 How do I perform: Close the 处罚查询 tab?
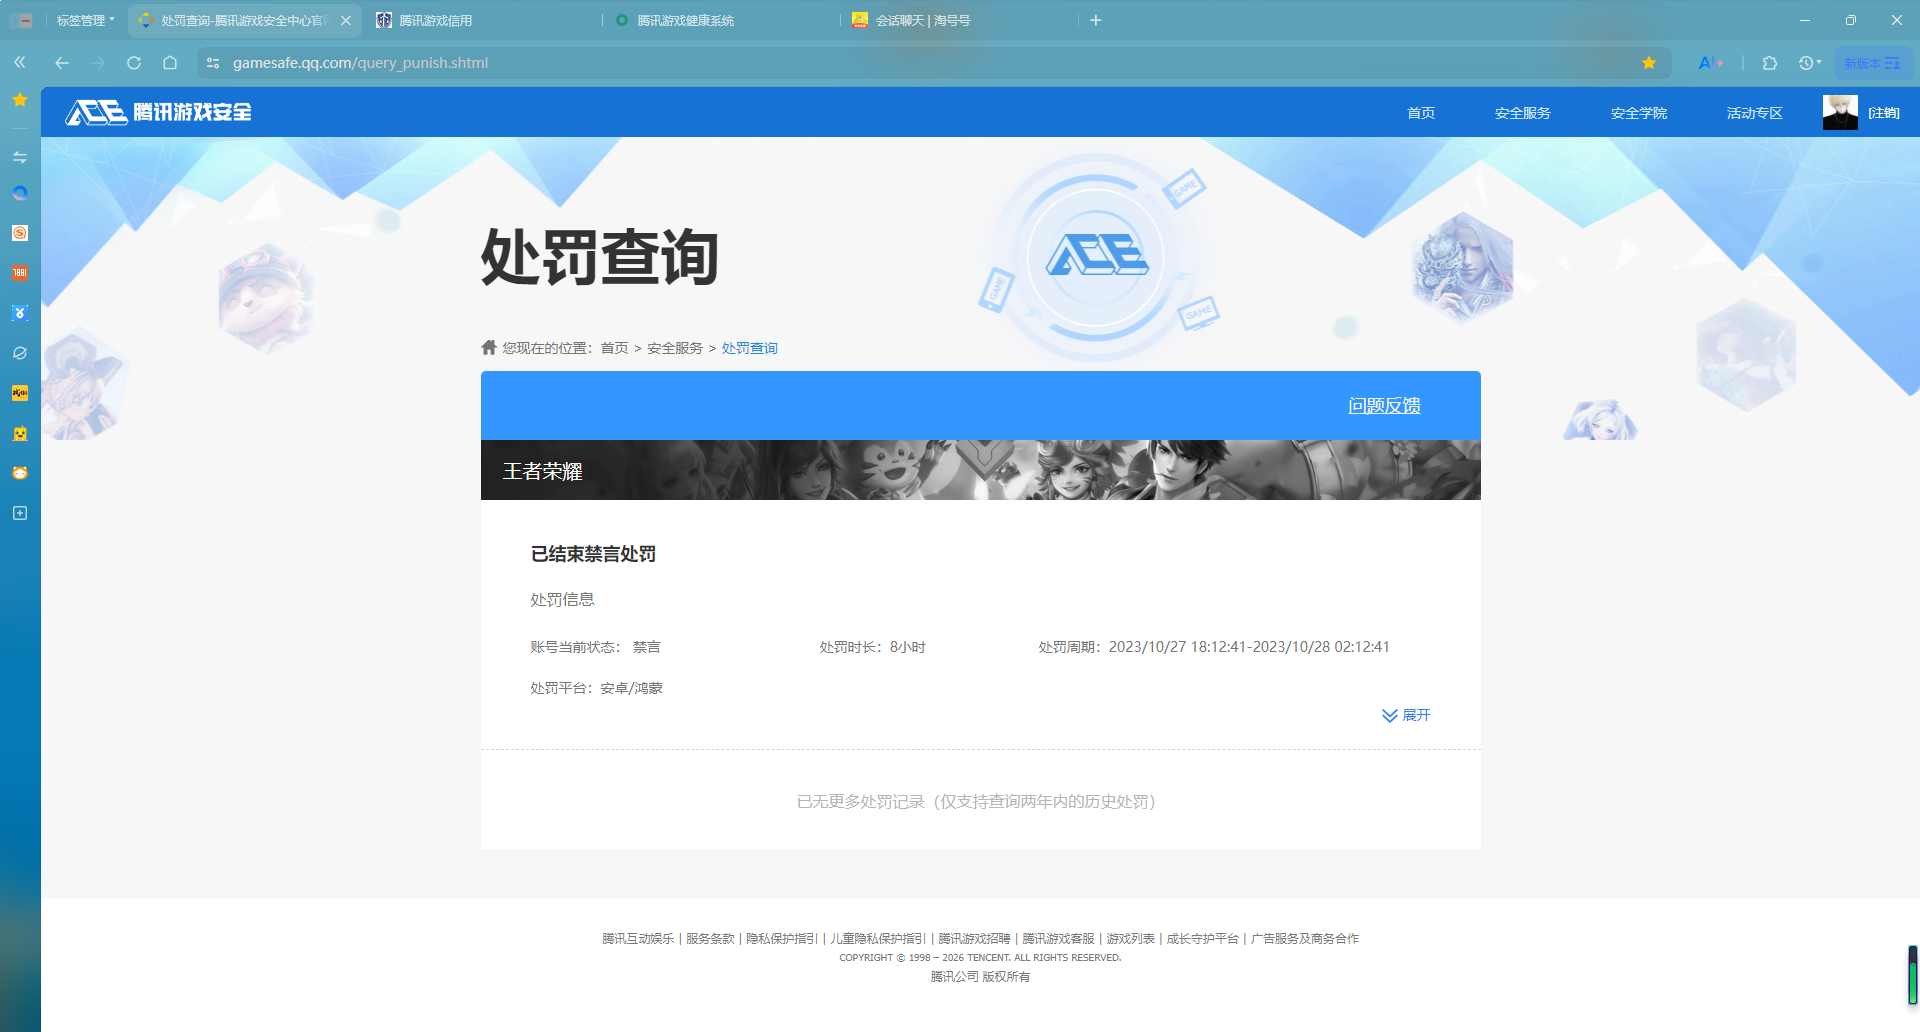pos(346,20)
